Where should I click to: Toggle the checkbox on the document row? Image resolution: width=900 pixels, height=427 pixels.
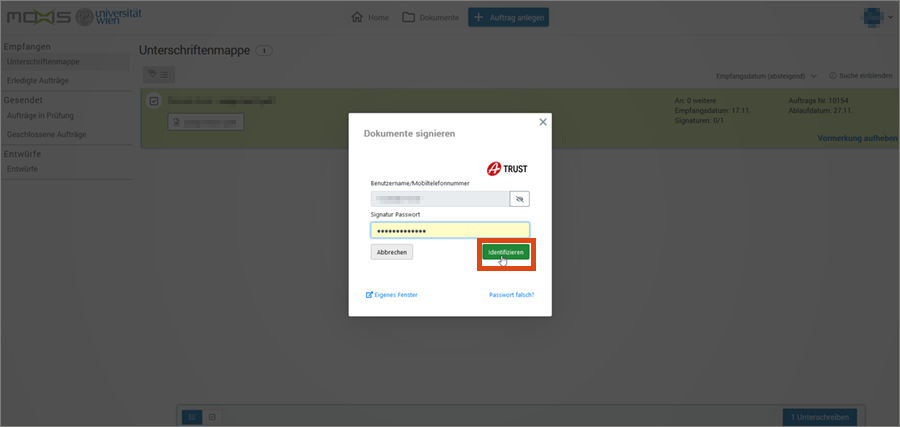(154, 101)
